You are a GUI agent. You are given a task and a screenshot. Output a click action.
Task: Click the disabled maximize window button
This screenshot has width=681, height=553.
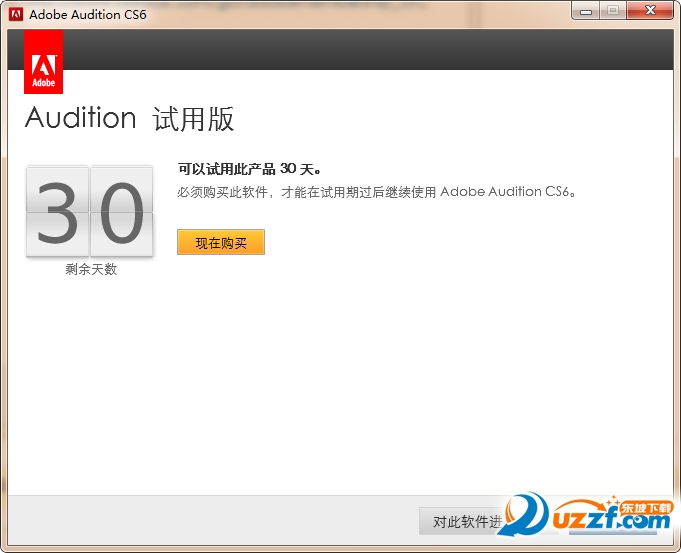(x=613, y=11)
